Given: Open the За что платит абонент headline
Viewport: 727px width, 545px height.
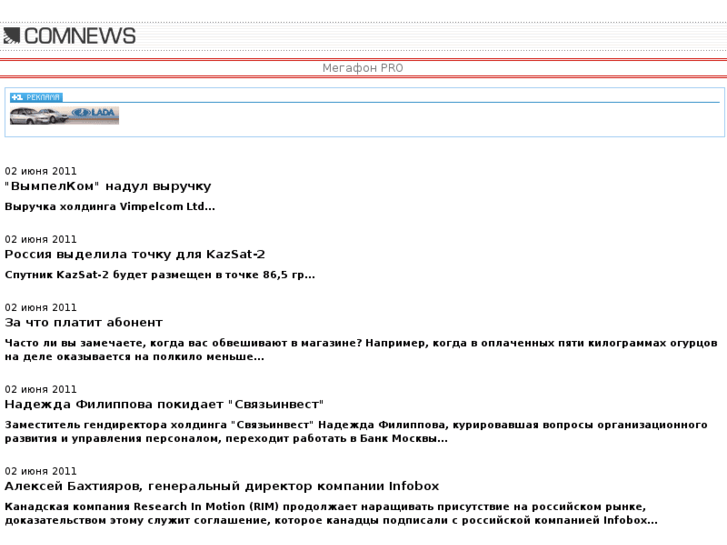Looking at the screenshot, I should click(83, 323).
